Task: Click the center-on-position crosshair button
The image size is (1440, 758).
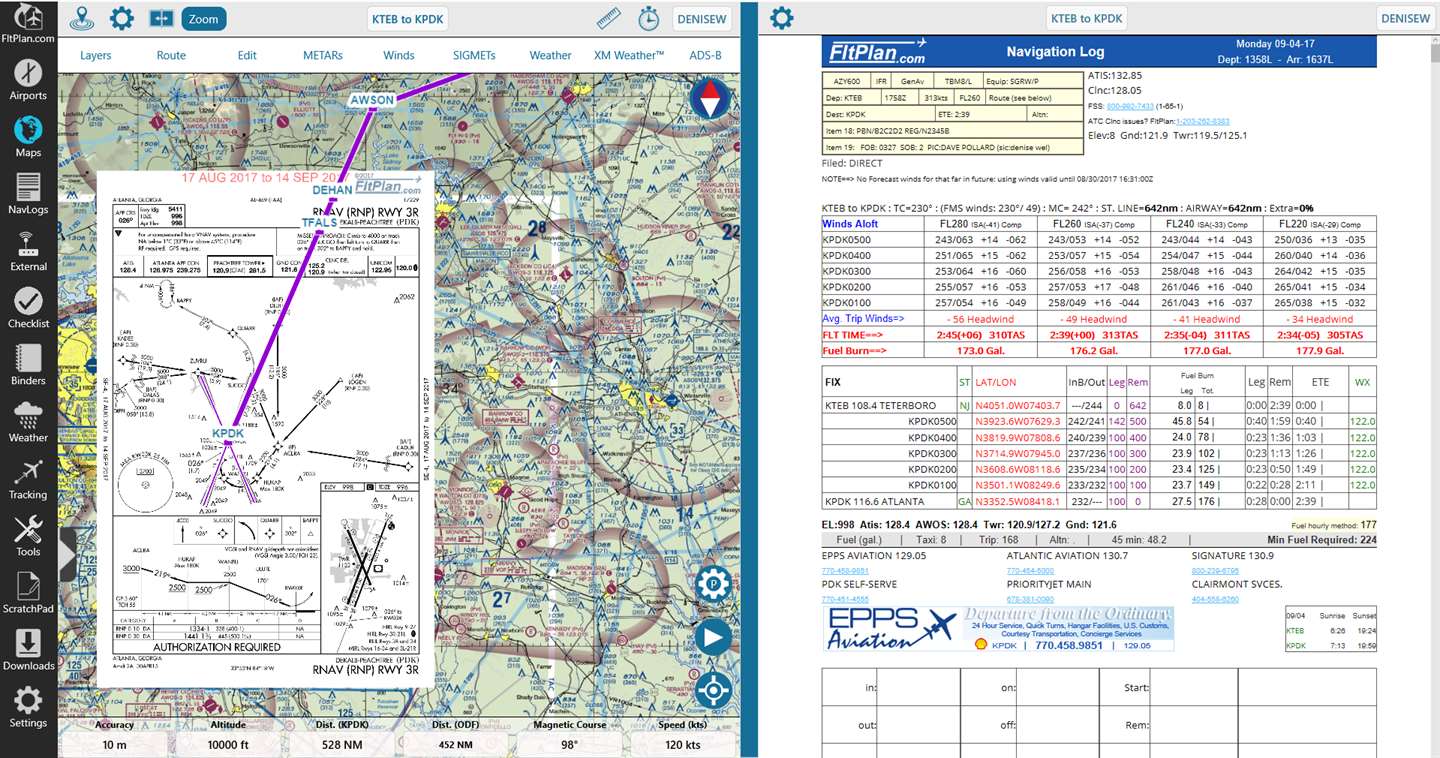Action: point(712,690)
